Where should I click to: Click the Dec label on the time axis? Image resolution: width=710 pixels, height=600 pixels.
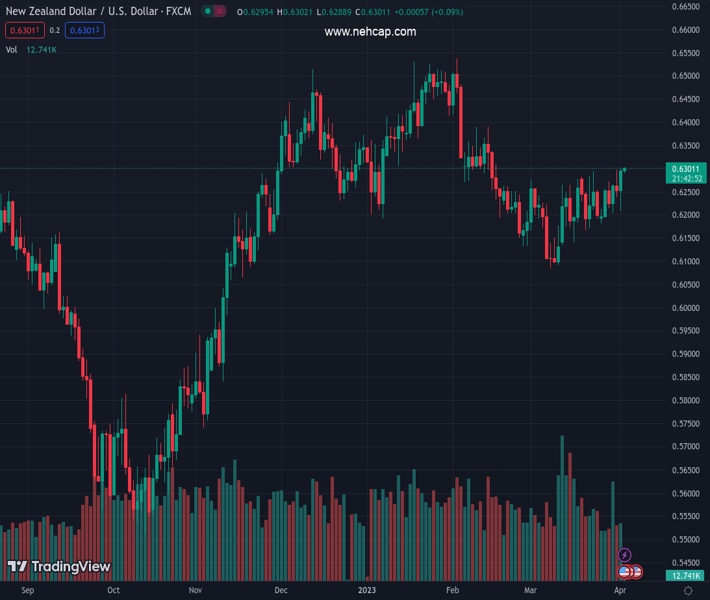(x=280, y=591)
